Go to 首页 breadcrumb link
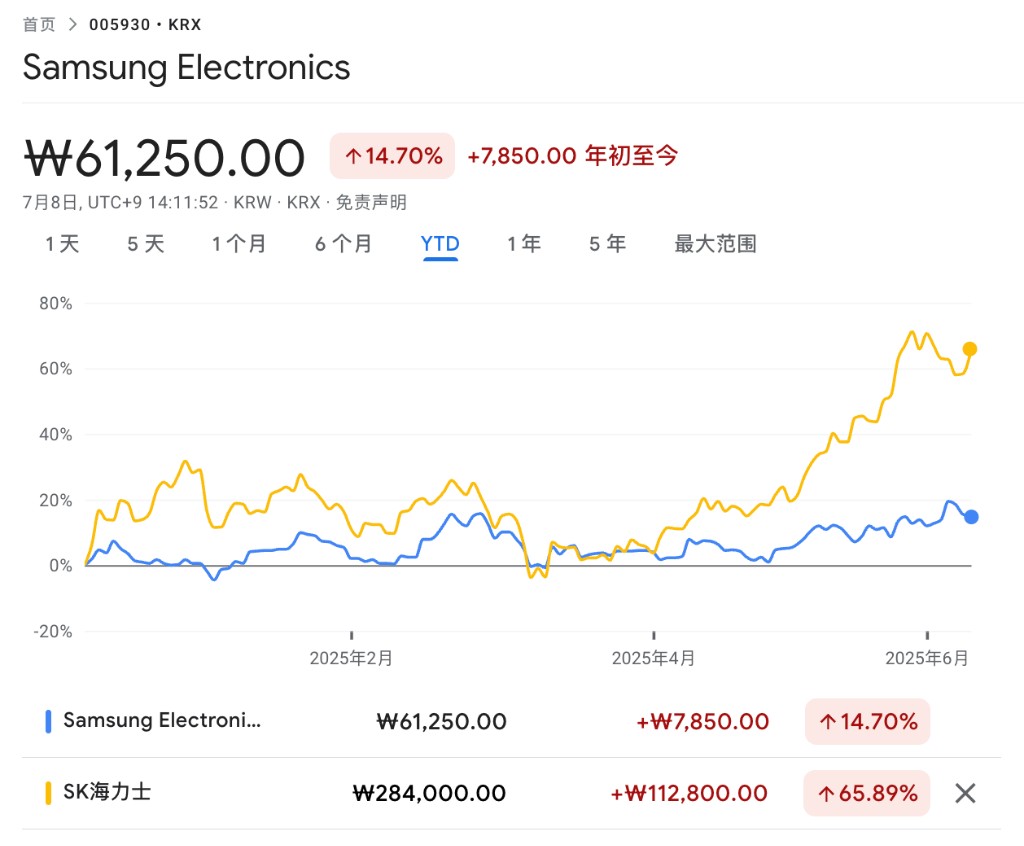1024x846 pixels. [39, 24]
